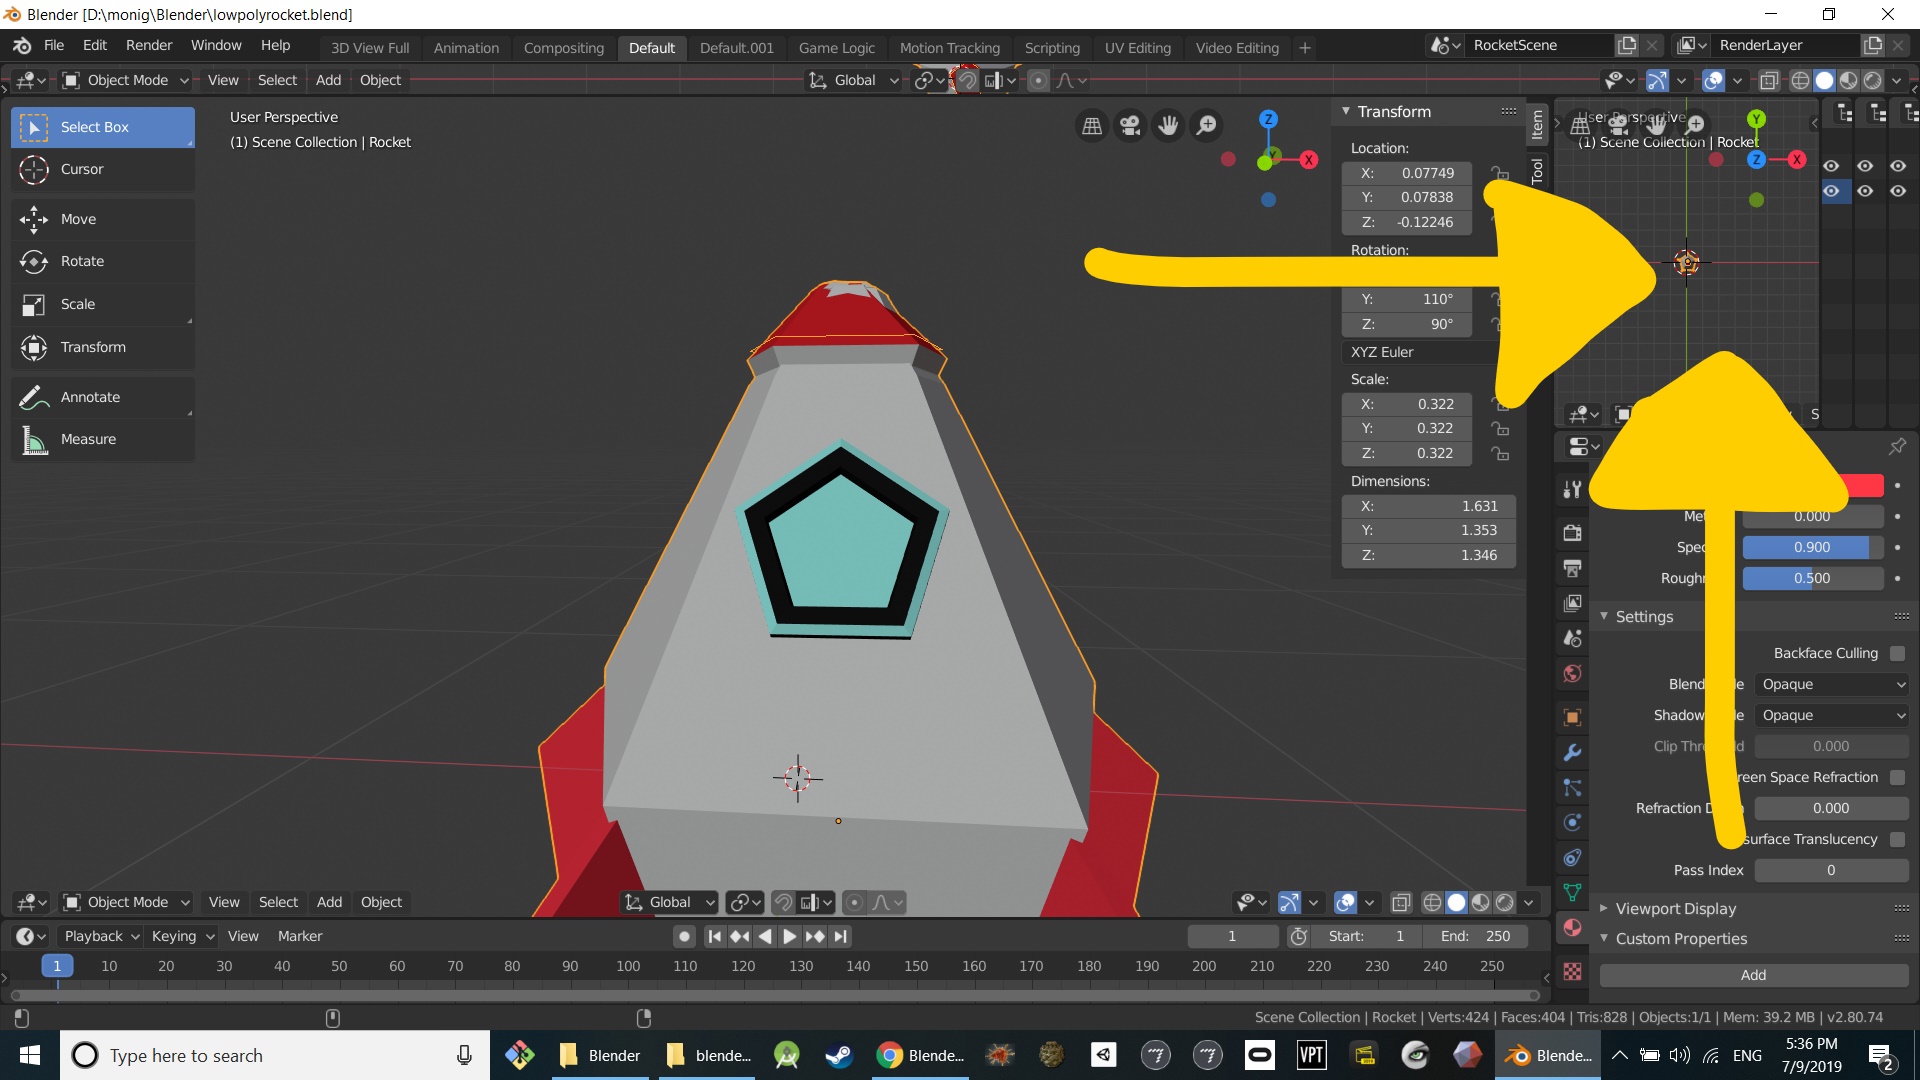Open the Object Mode dropdown in header
1920x1080 pixels.
point(126,80)
